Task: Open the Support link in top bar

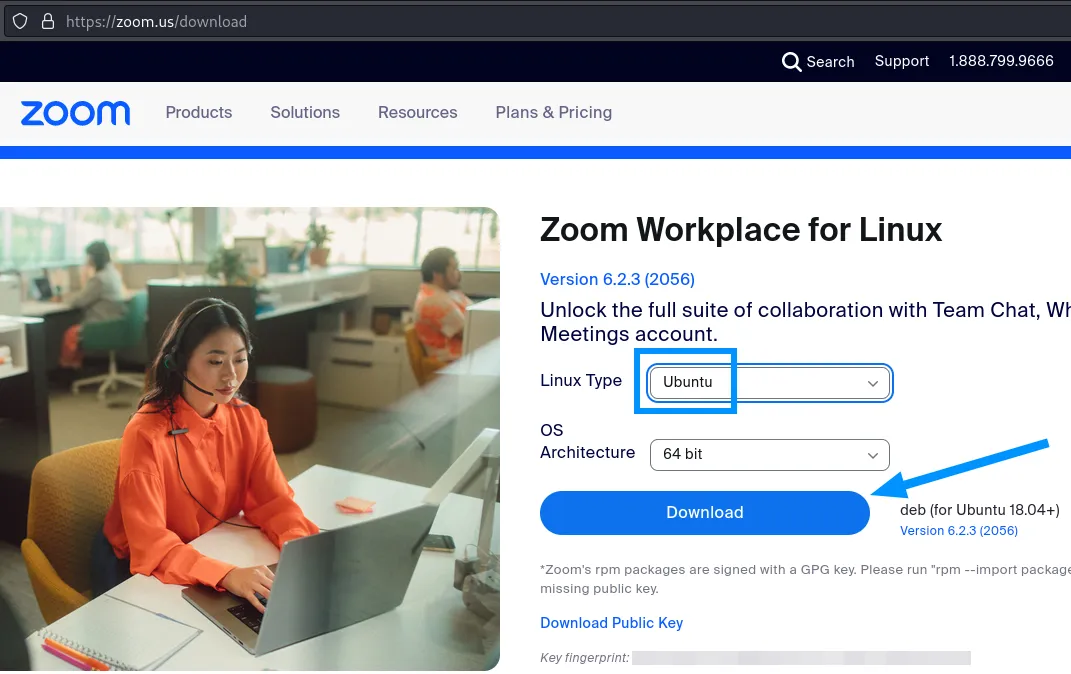Action: [x=902, y=61]
